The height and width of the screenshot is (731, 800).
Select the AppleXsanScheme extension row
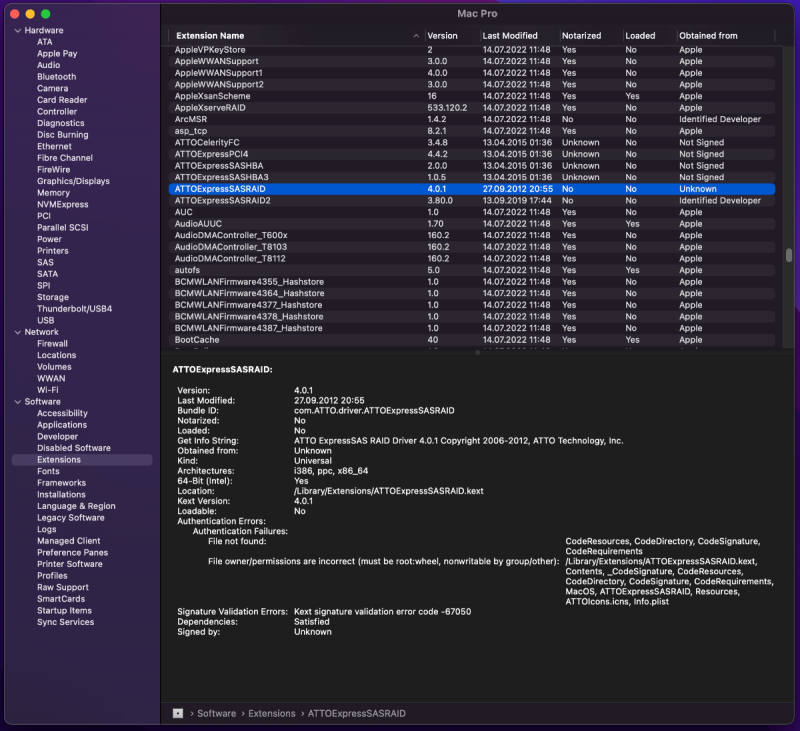pyautogui.click(x=471, y=96)
